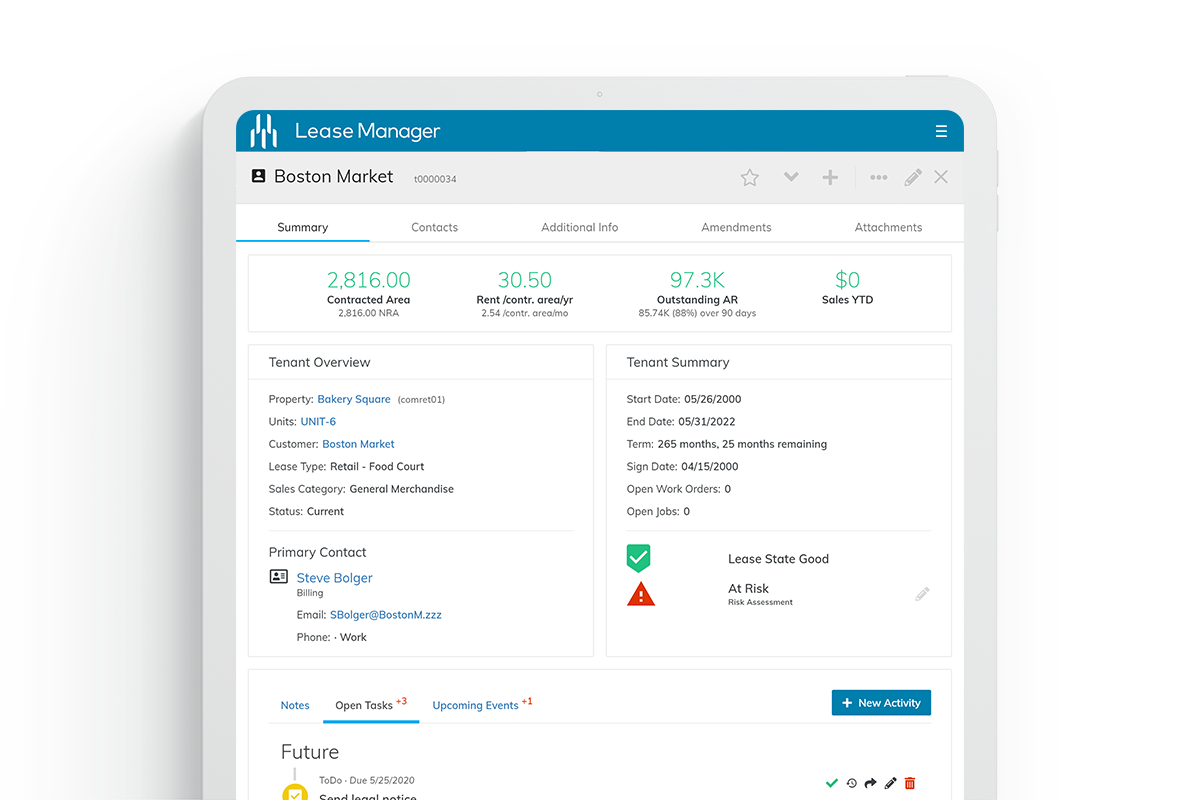Mark Boston Market as favorite star
This screenshot has width=1200, height=800.
click(x=750, y=177)
